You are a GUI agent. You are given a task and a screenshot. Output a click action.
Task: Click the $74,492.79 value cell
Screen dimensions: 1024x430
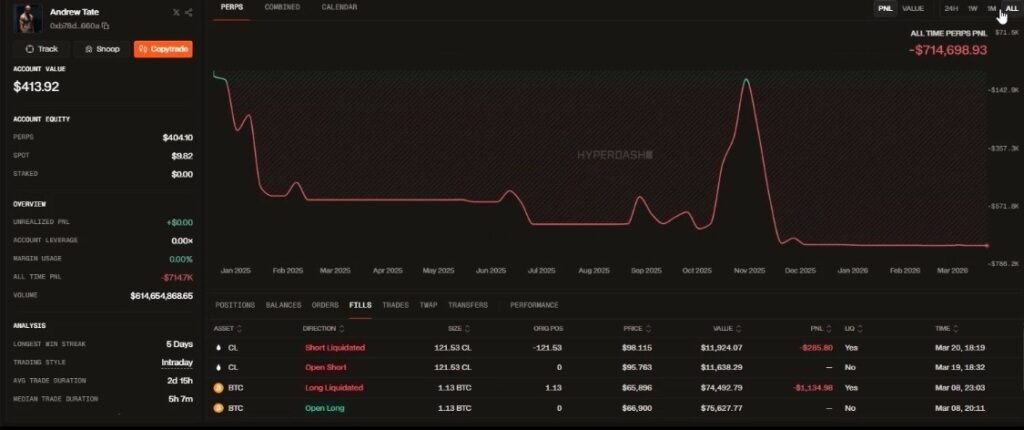[721, 388]
